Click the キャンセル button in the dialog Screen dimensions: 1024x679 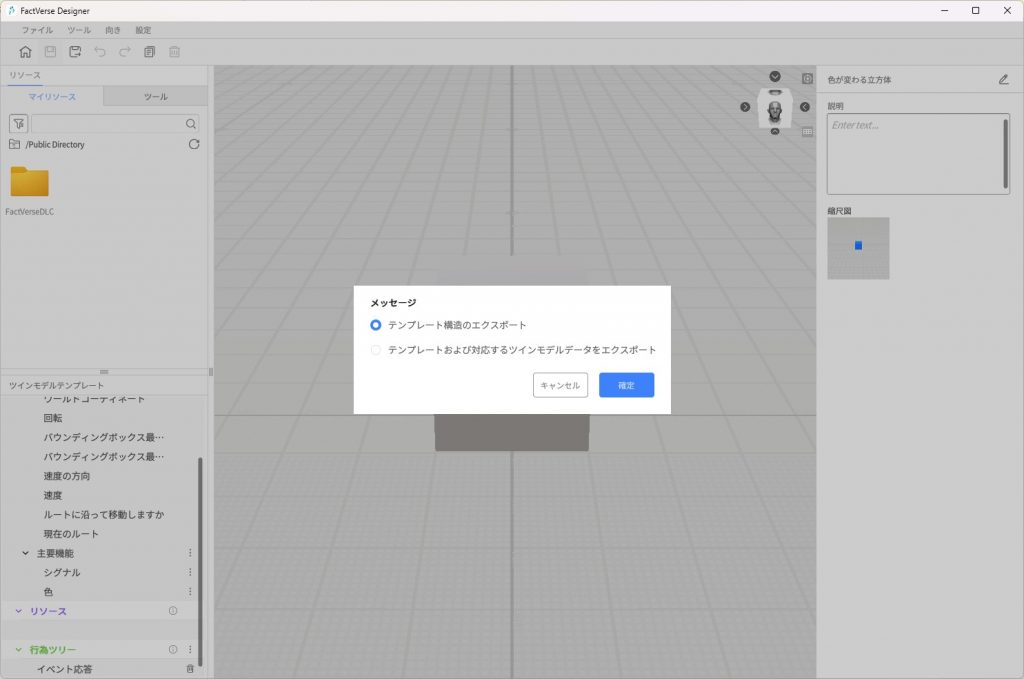(560, 385)
